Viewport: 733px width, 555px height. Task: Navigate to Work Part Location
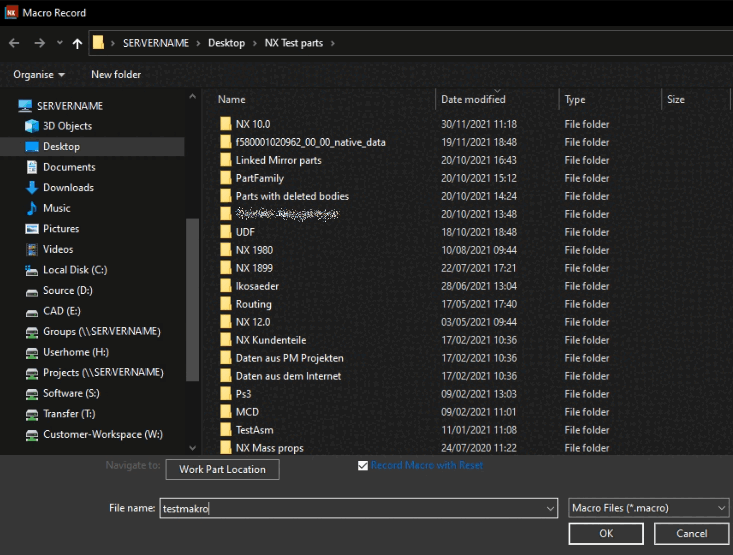pyautogui.click(x=223, y=469)
